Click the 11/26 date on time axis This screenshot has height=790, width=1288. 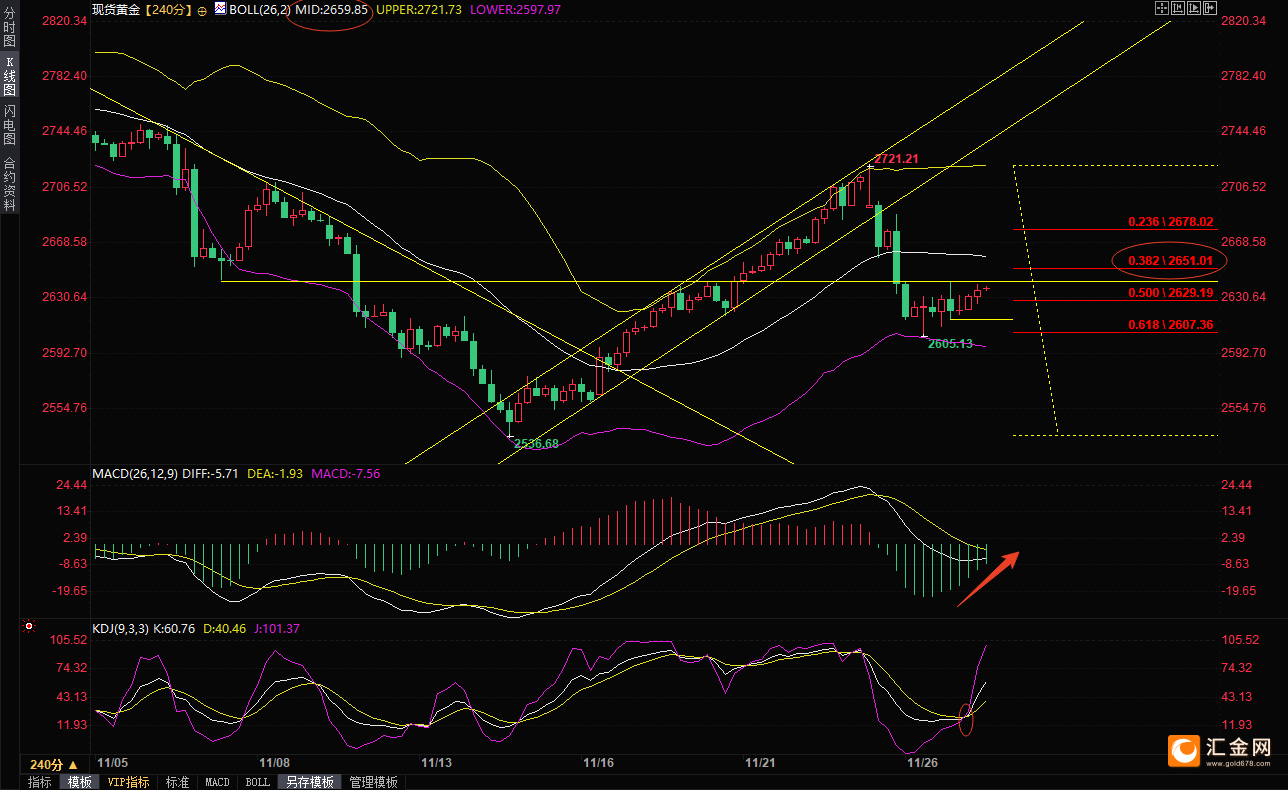922,762
